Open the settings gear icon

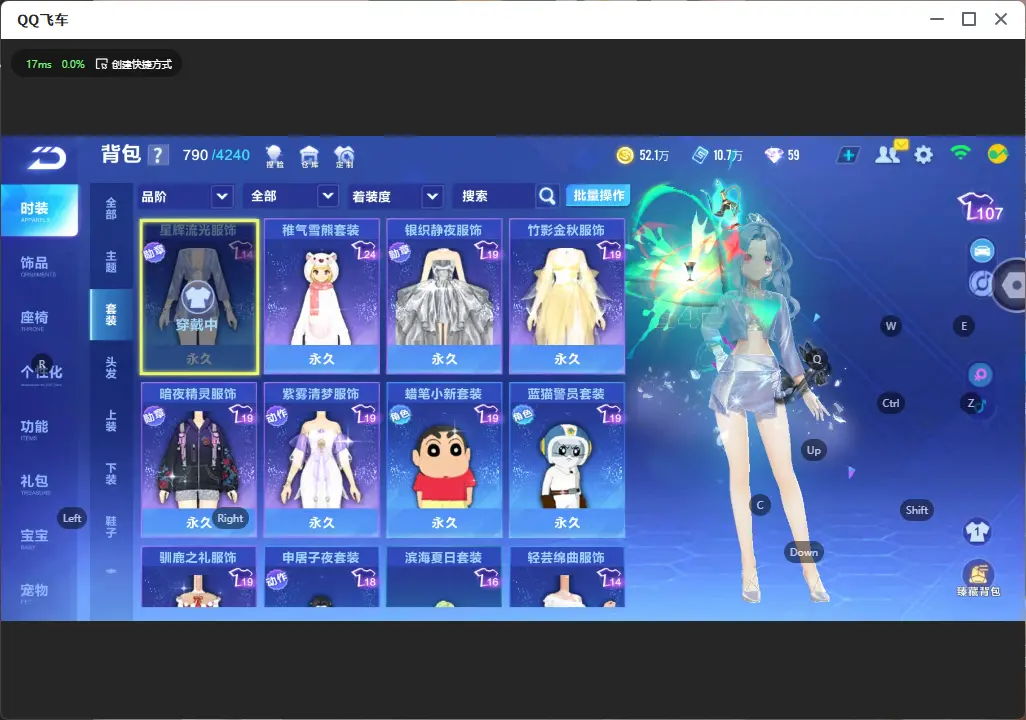pos(923,155)
